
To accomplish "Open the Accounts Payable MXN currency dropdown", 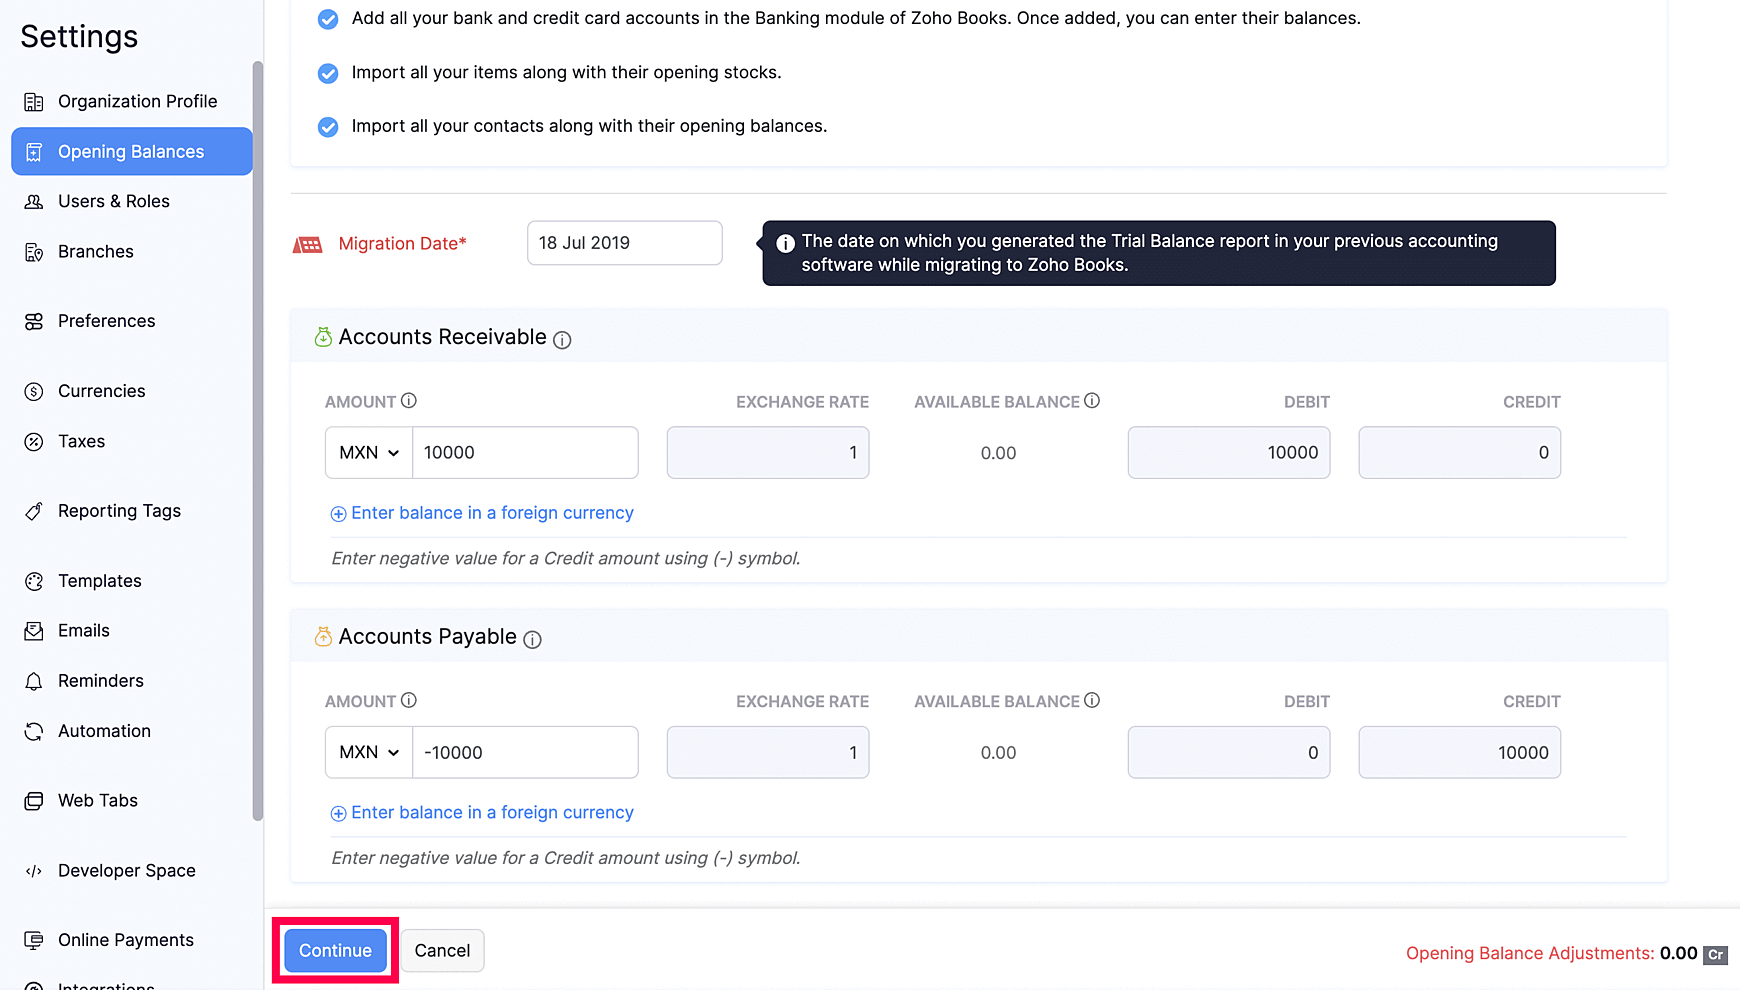I will point(369,753).
